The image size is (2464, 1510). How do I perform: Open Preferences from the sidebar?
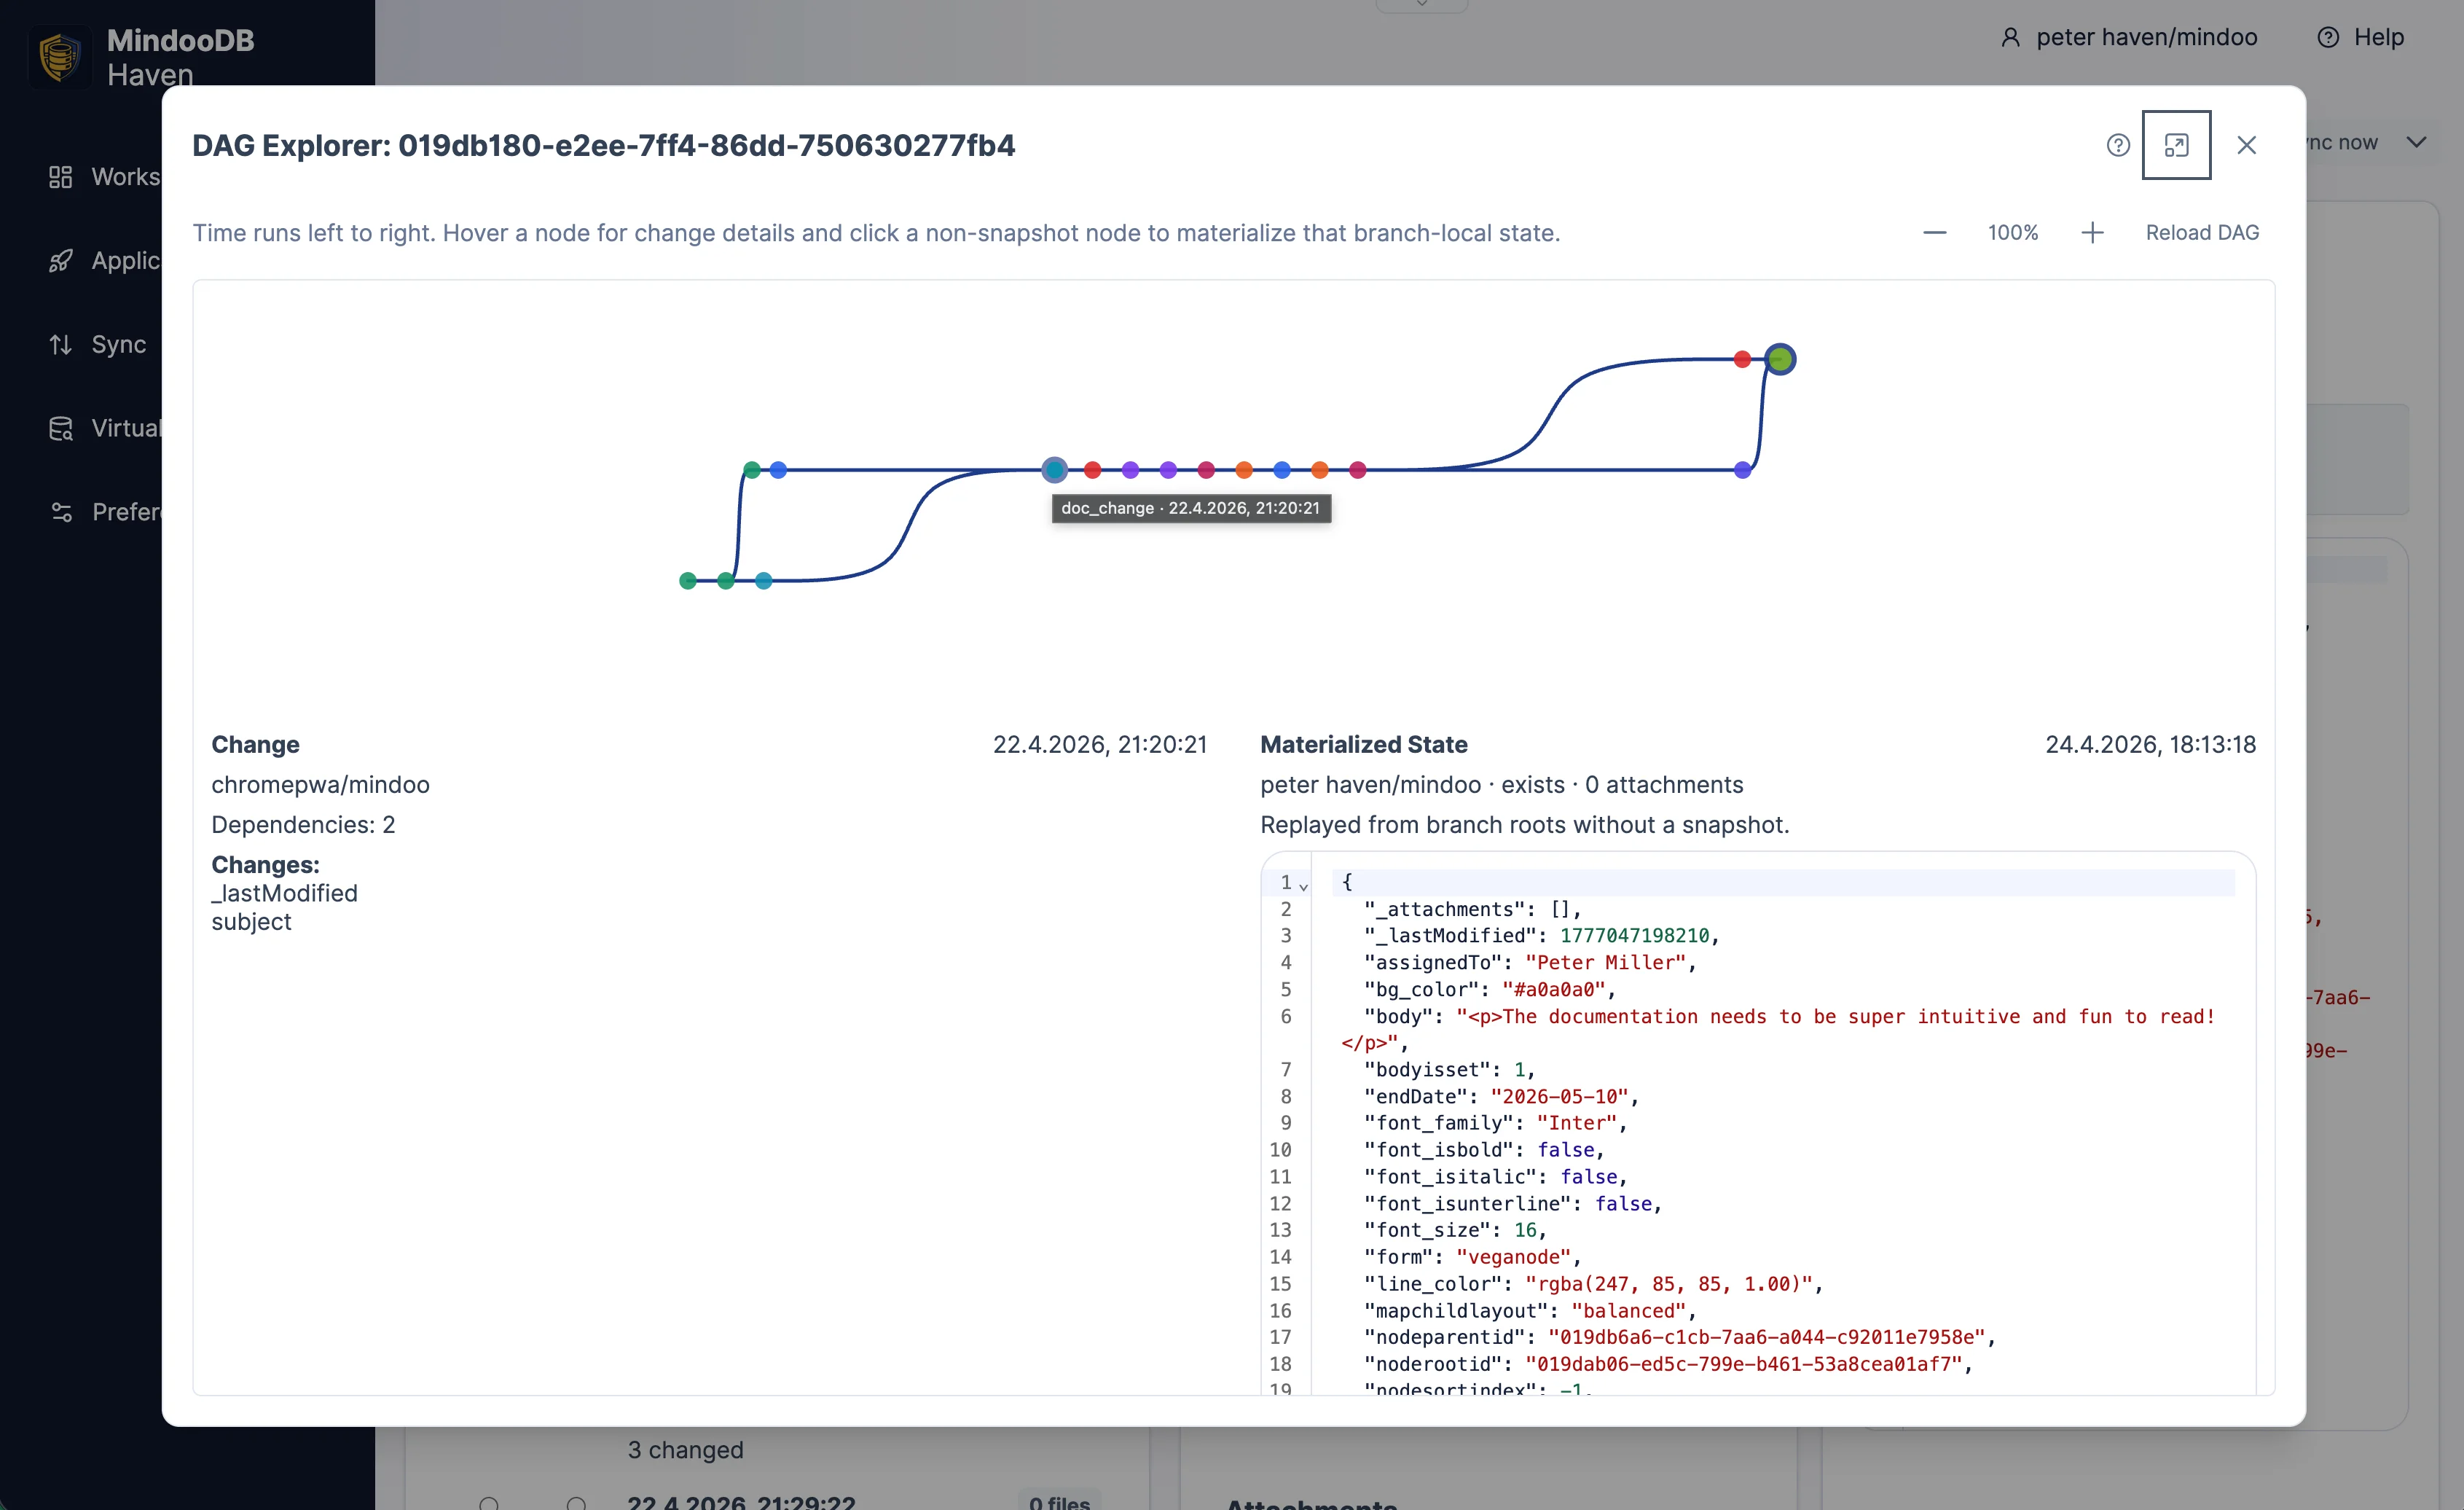(x=60, y=511)
